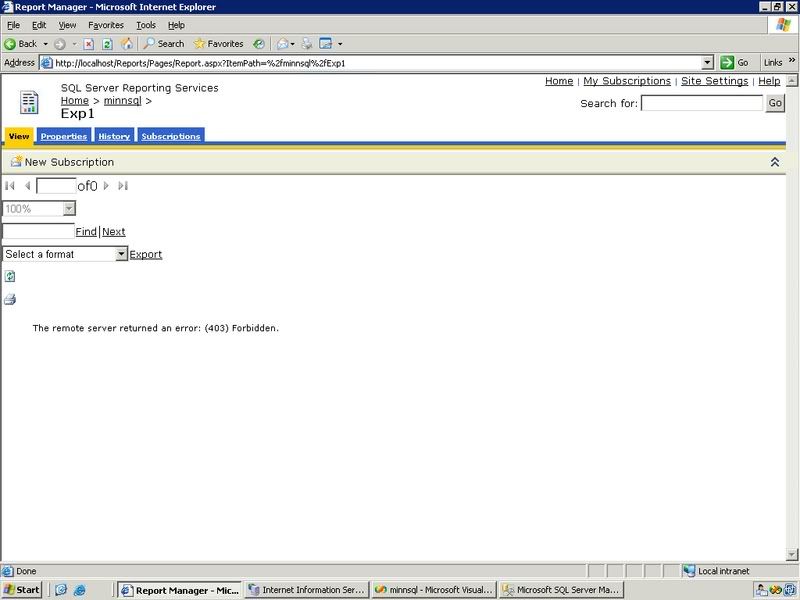The height and width of the screenshot is (600, 800).
Task: Switch to the History tab
Action: tap(114, 136)
